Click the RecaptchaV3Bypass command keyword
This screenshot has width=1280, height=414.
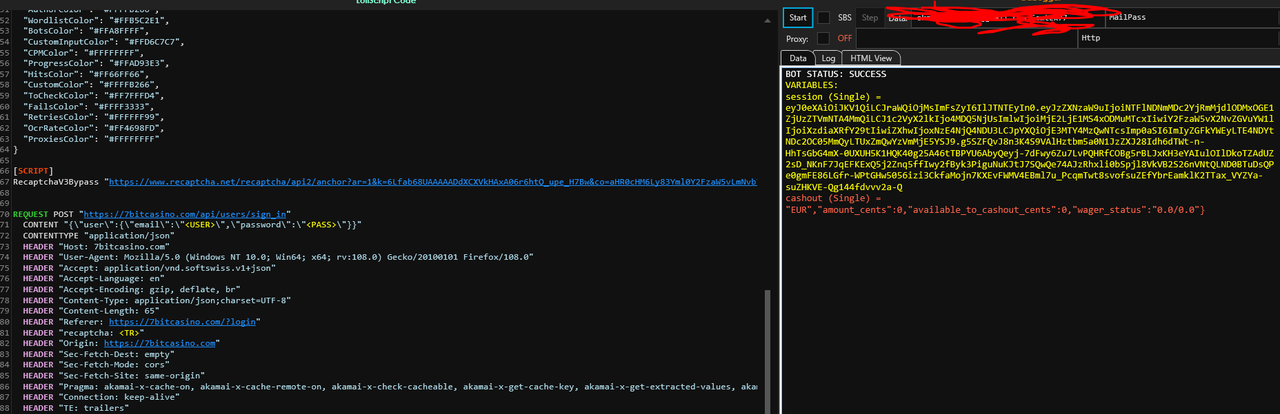pos(58,182)
